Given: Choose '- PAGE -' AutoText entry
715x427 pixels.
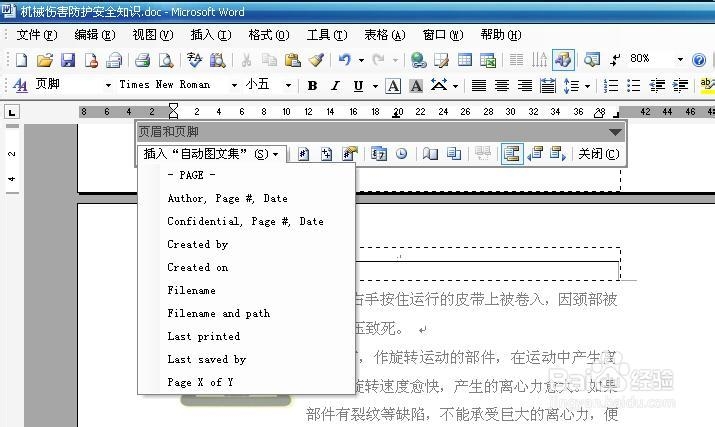Looking at the screenshot, I should 246,175.
